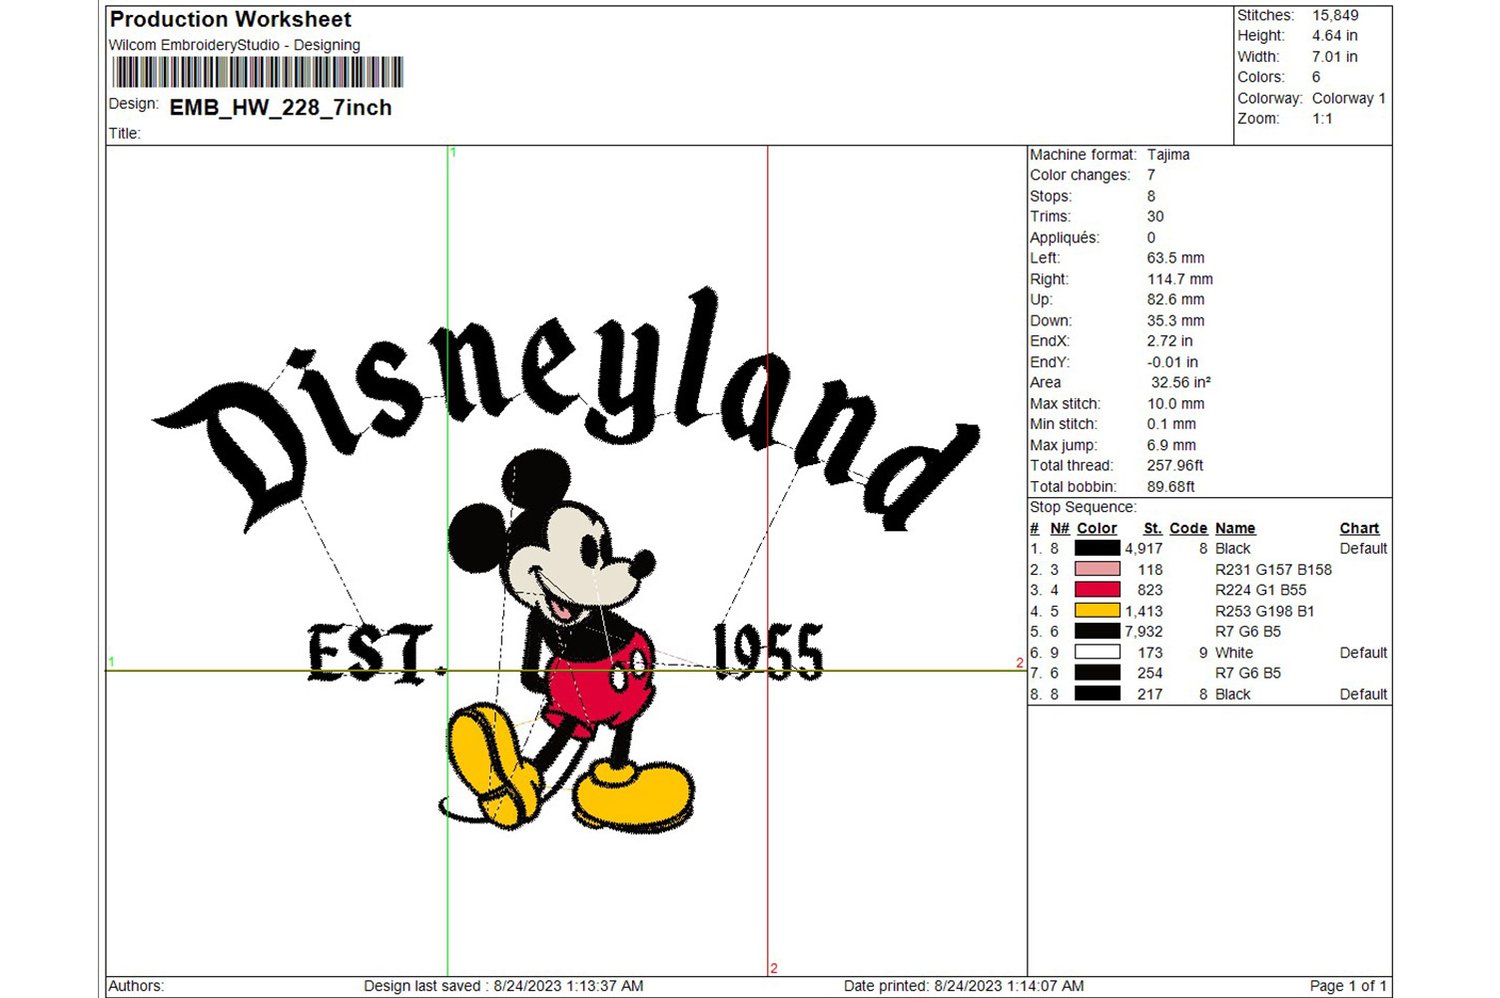1500x998 pixels.
Task: Click the 1955 lettering in the design
Action: 767,651
